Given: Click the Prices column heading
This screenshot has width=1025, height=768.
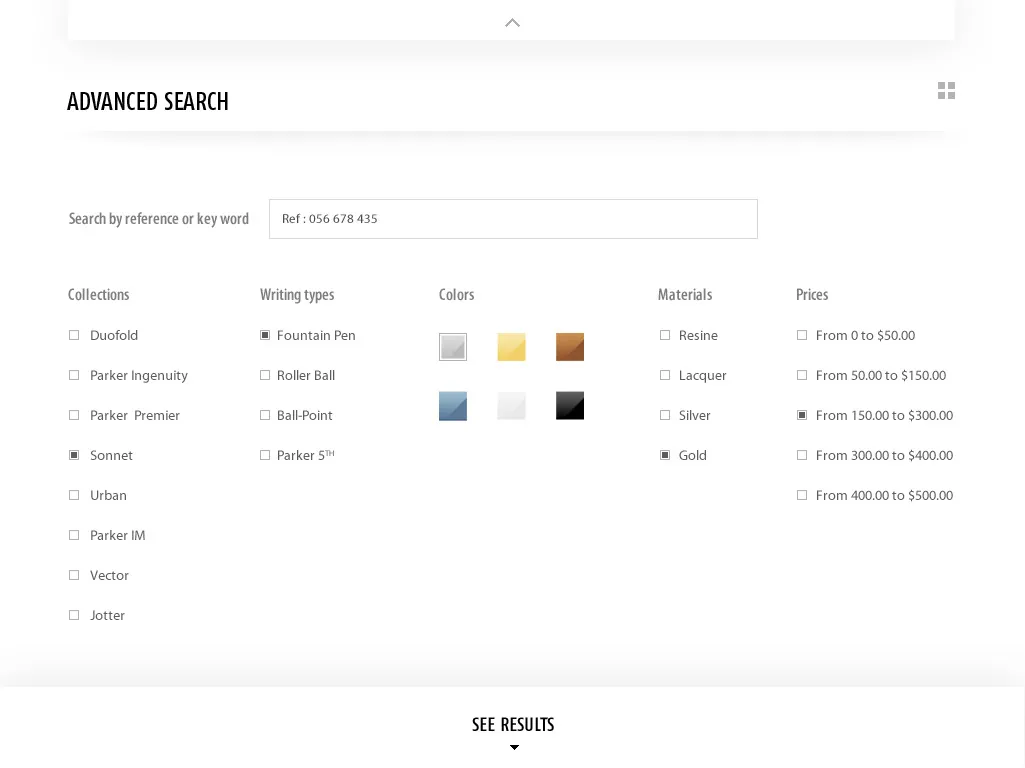Looking at the screenshot, I should pyautogui.click(x=812, y=295).
